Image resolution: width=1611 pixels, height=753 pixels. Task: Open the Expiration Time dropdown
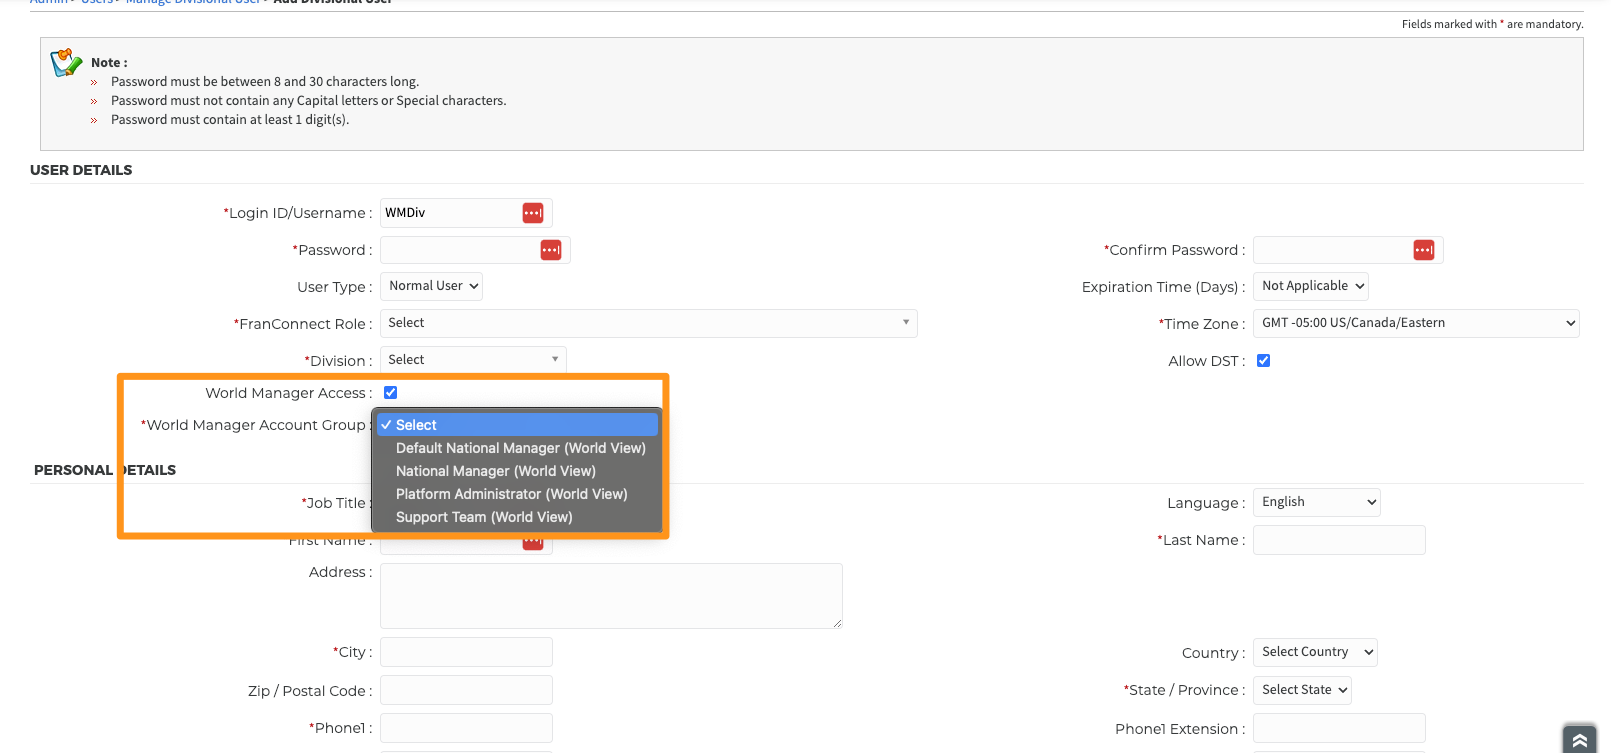click(1311, 286)
